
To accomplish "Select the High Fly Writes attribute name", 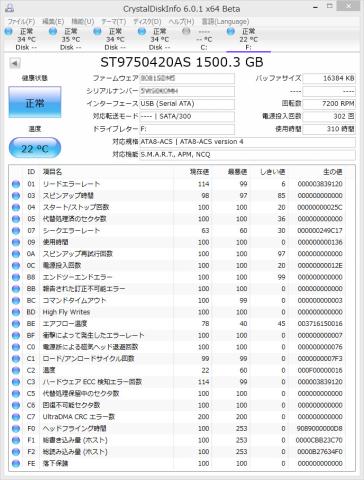I will pyautogui.click(x=66, y=312).
